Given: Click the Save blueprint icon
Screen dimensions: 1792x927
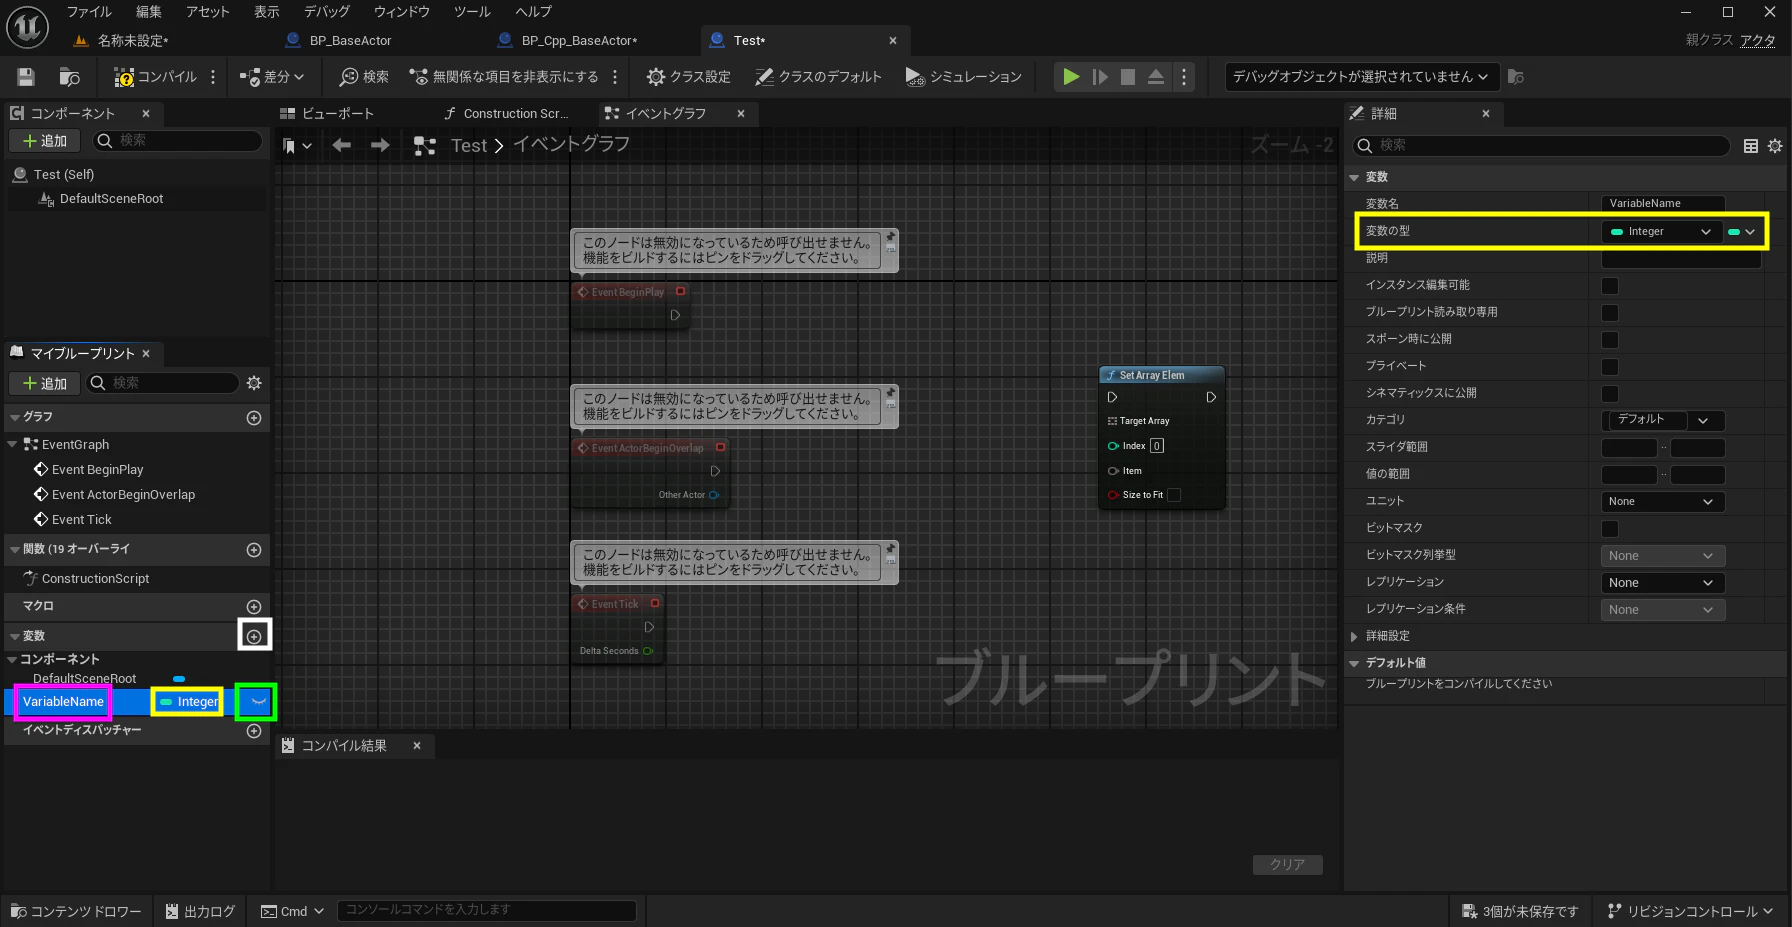Looking at the screenshot, I should [26, 77].
